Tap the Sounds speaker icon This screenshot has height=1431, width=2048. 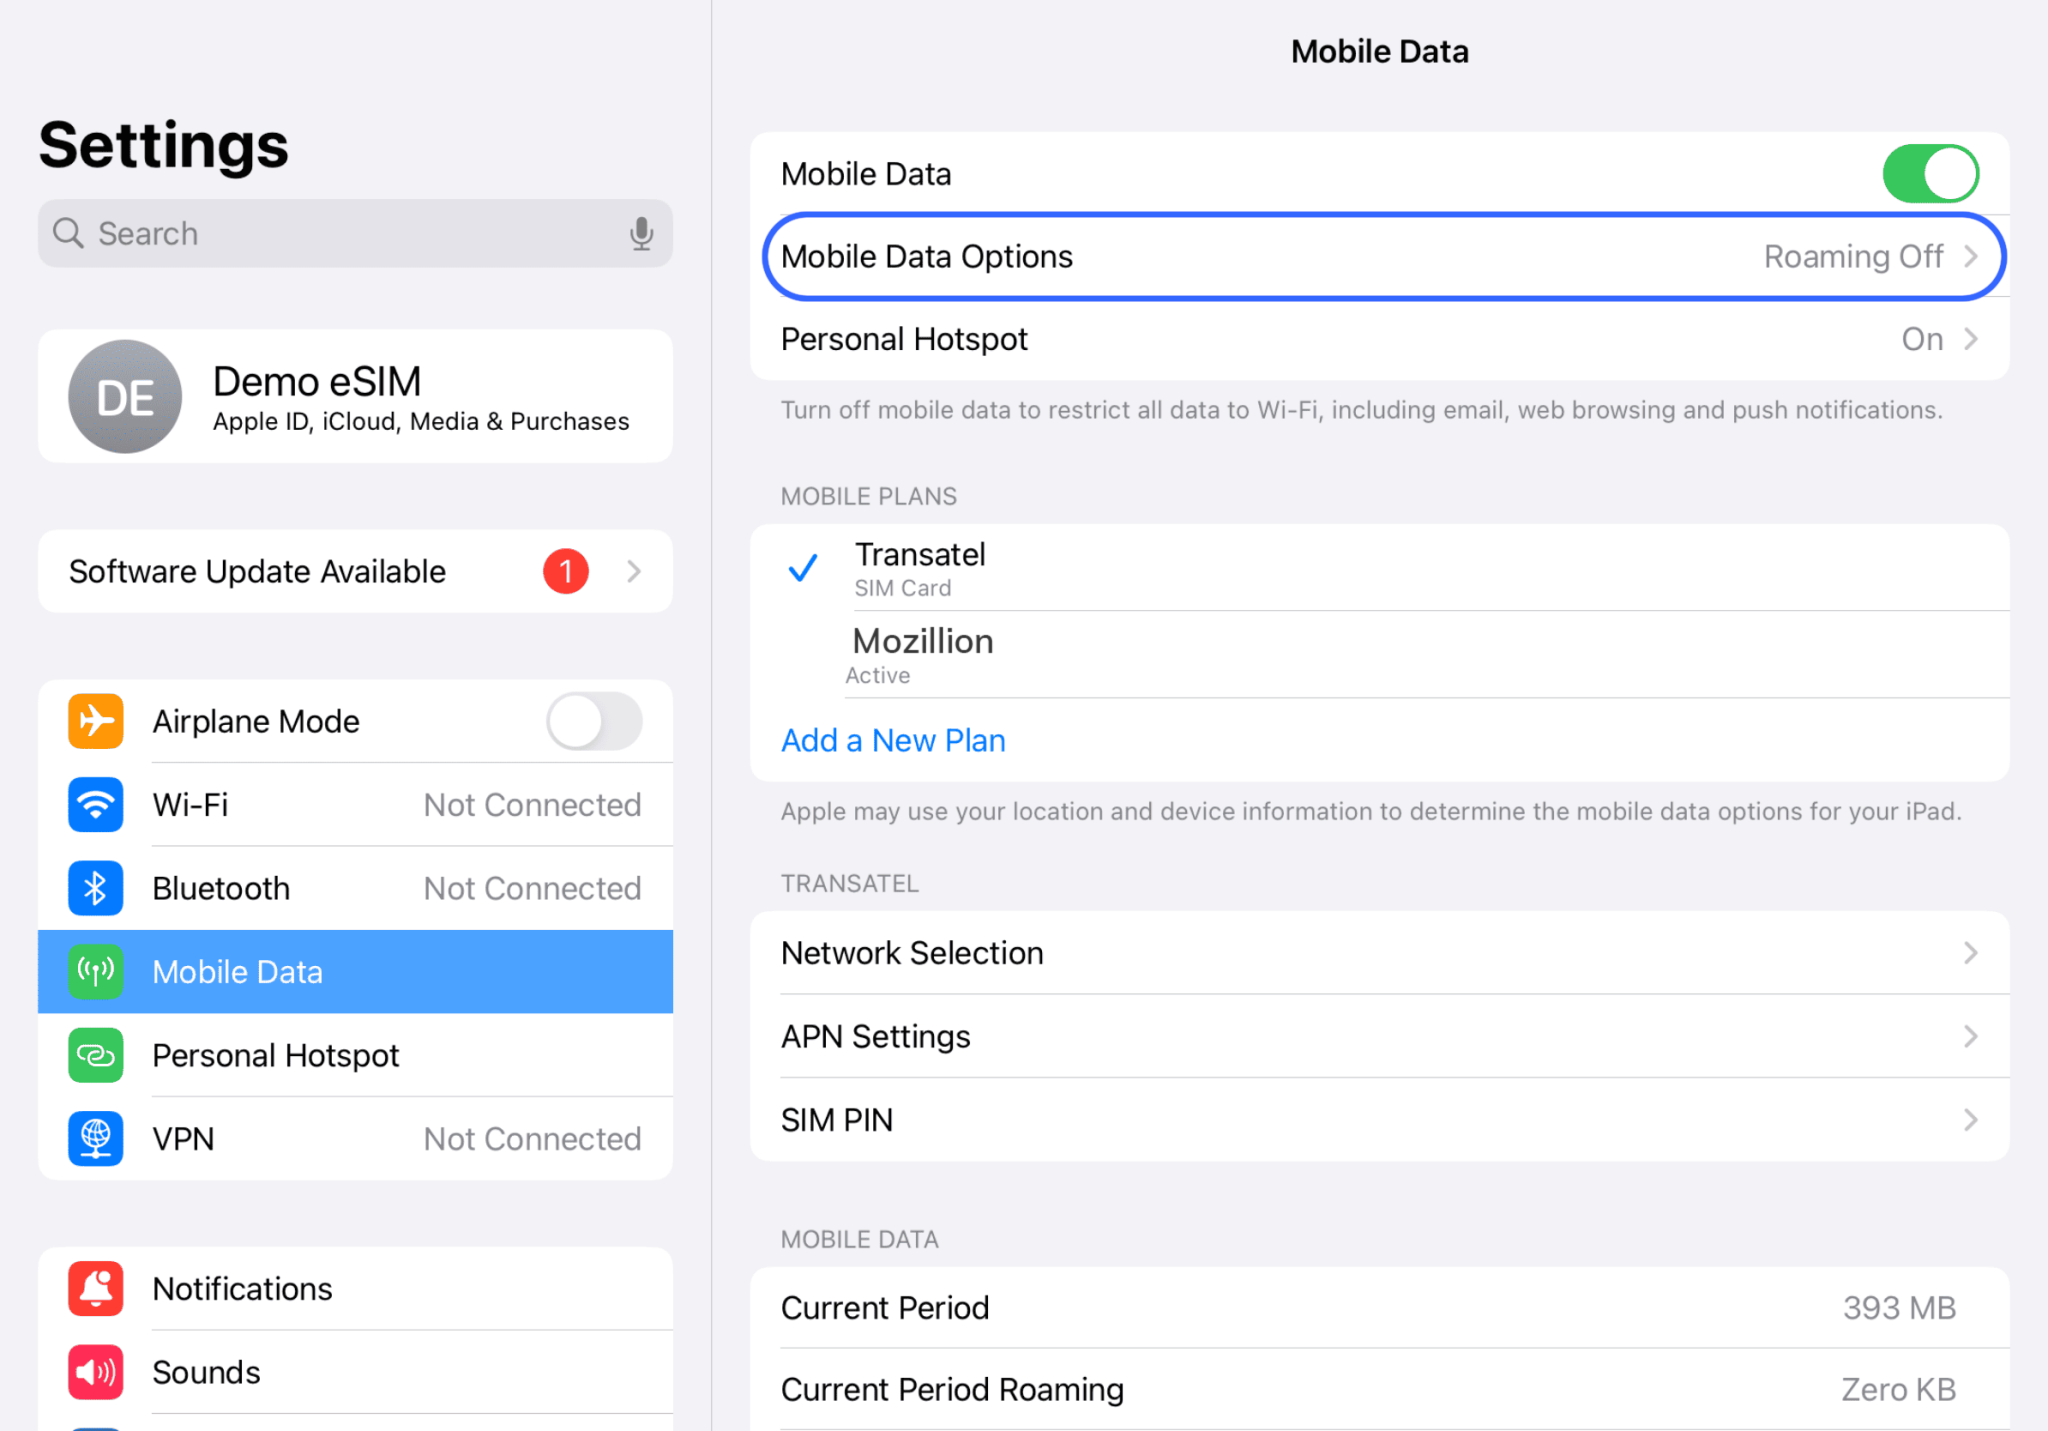click(96, 1372)
